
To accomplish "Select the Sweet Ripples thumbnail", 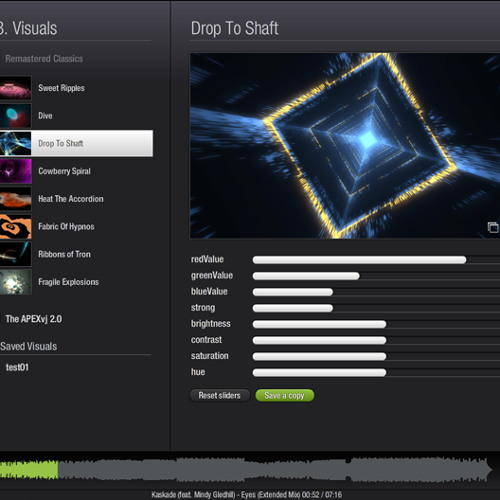I will tap(15, 88).
